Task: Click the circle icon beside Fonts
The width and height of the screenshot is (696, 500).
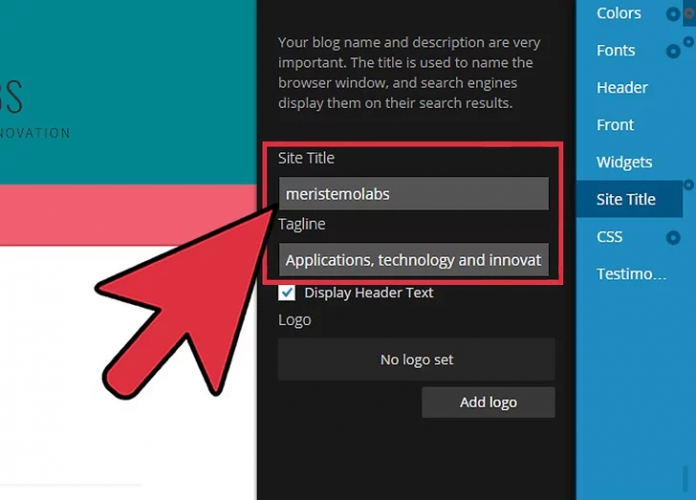Action: tap(673, 51)
